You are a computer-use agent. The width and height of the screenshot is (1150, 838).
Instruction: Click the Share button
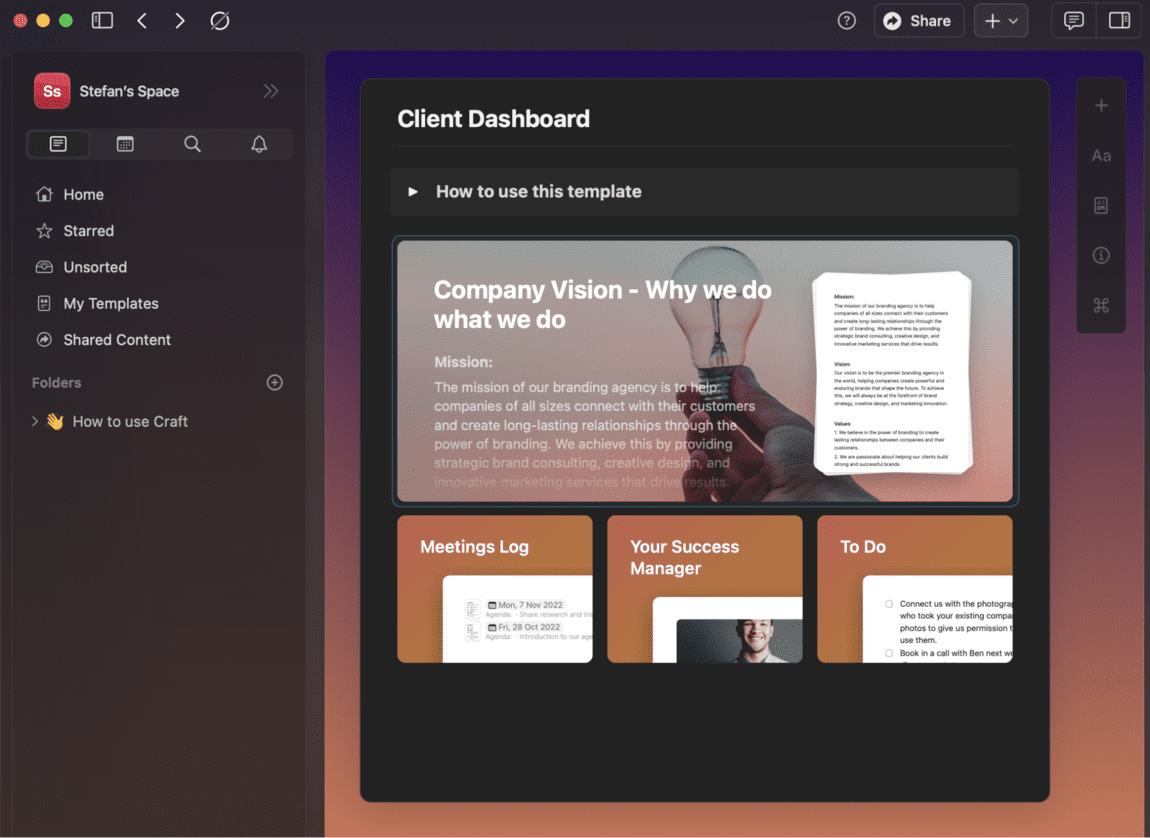click(918, 21)
